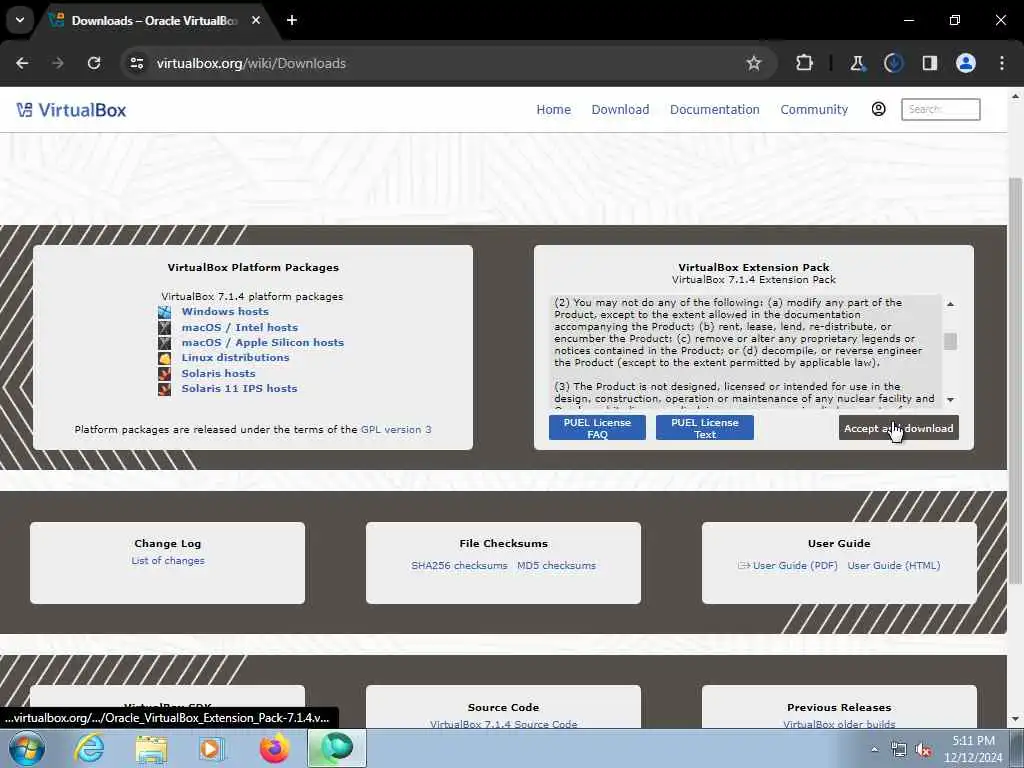This screenshot has height=768, width=1024.
Task: Click the license text scrollbar thumb
Action: click(x=950, y=341)
